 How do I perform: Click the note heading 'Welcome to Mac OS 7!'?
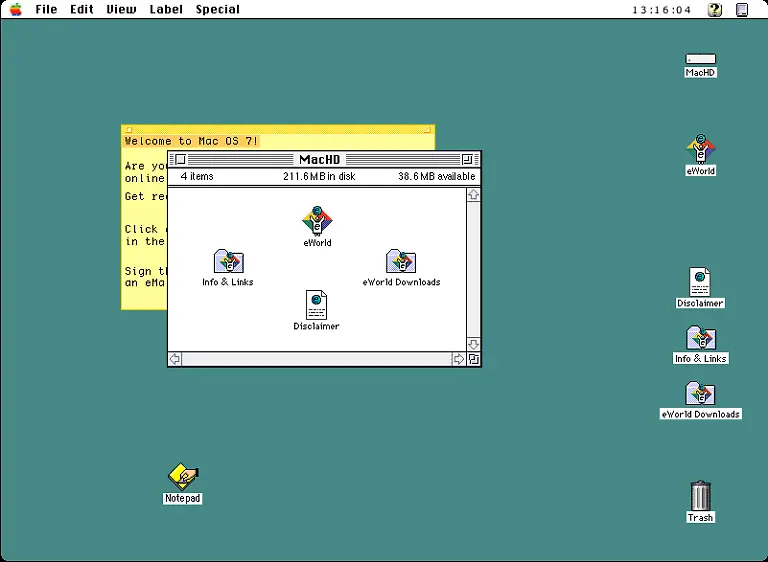click(191, 141)
